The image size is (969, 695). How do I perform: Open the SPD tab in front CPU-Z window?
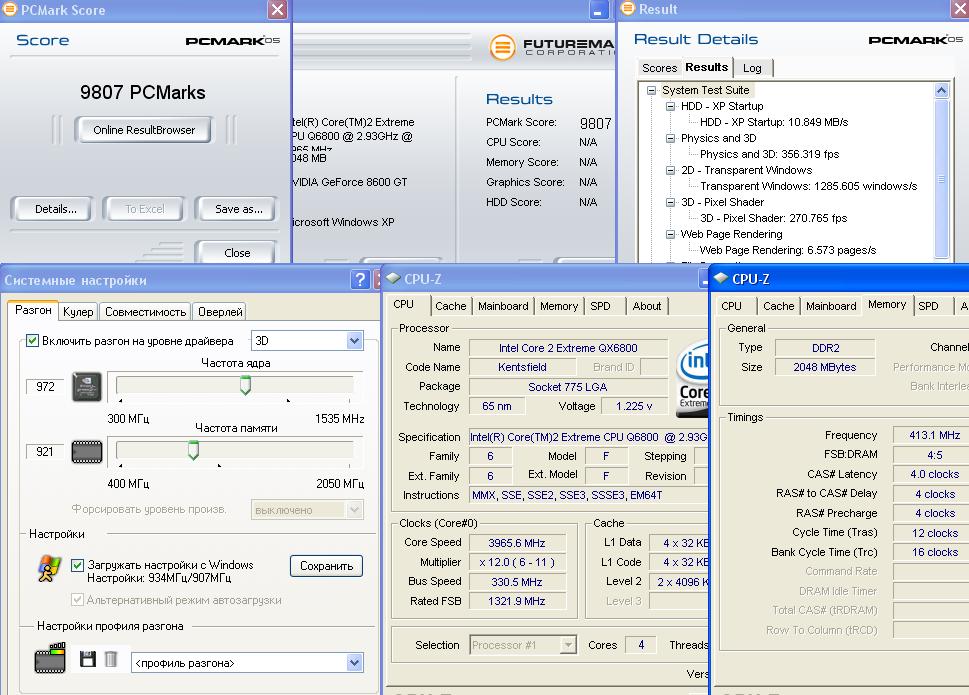[x=928, y=306]
